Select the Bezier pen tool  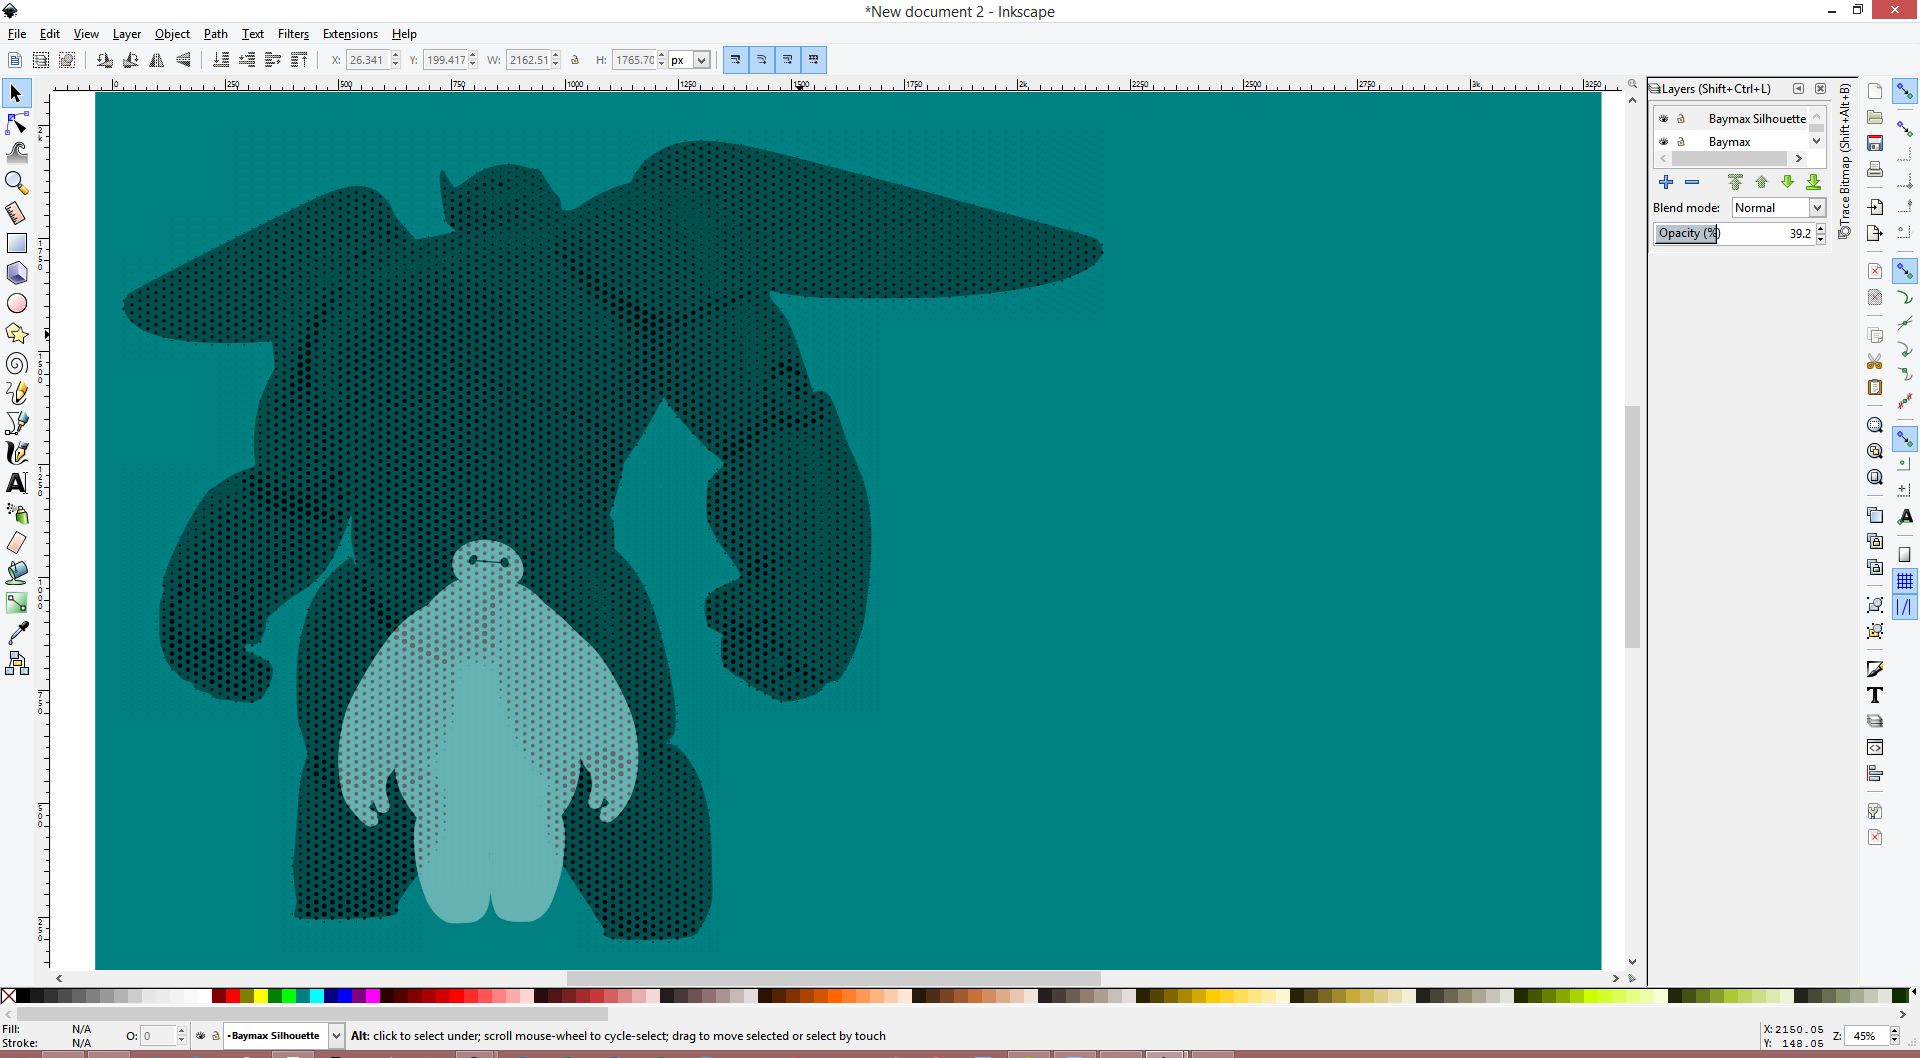pyautogui.click(x=17, y=423)
